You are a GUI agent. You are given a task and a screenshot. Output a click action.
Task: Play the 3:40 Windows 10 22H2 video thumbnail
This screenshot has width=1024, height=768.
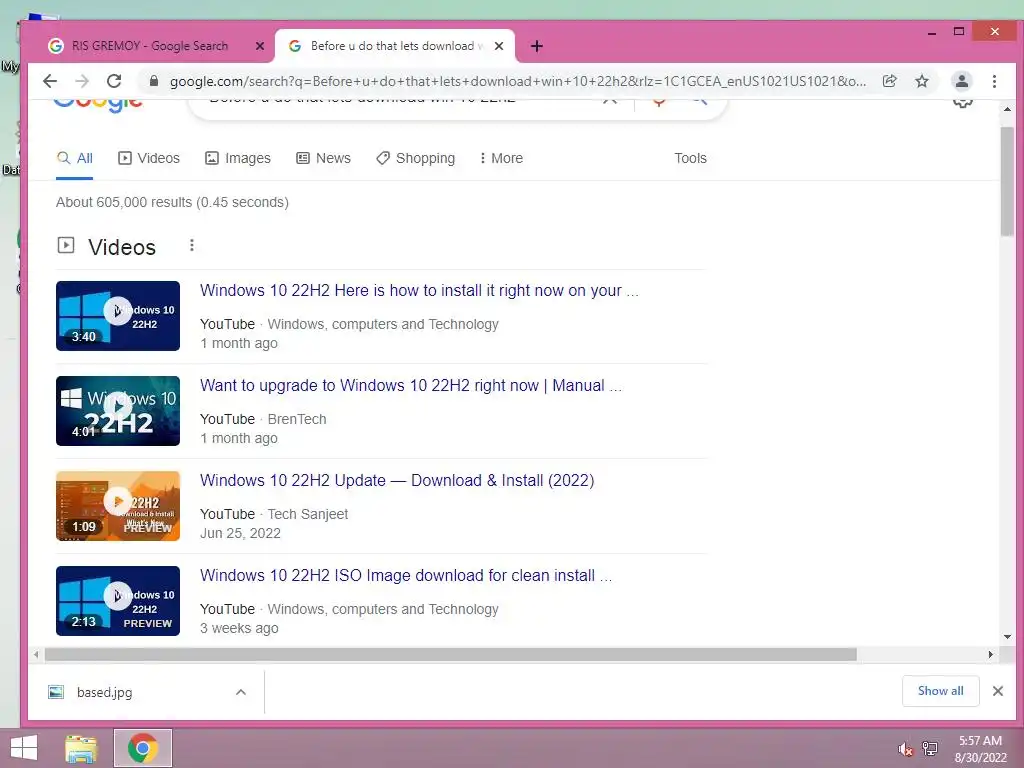click(118, 316)
